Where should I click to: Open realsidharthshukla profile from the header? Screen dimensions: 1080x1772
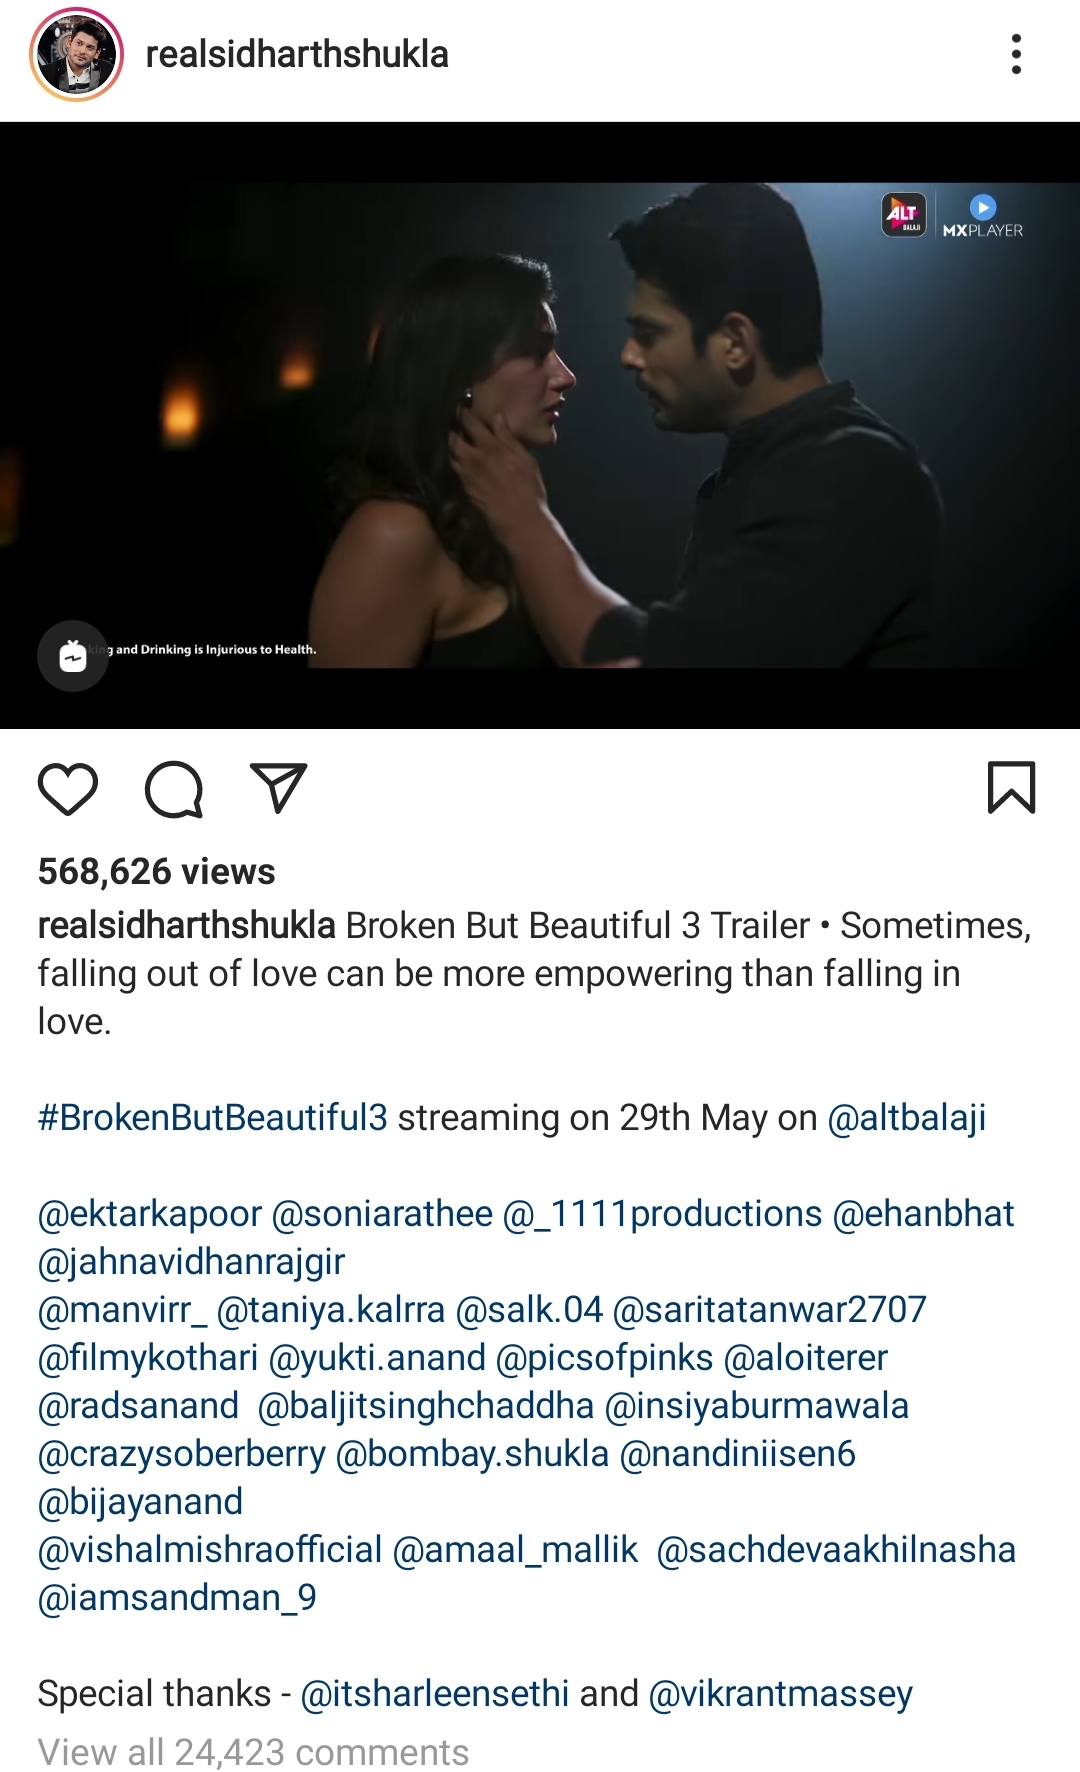coord(297,54)
